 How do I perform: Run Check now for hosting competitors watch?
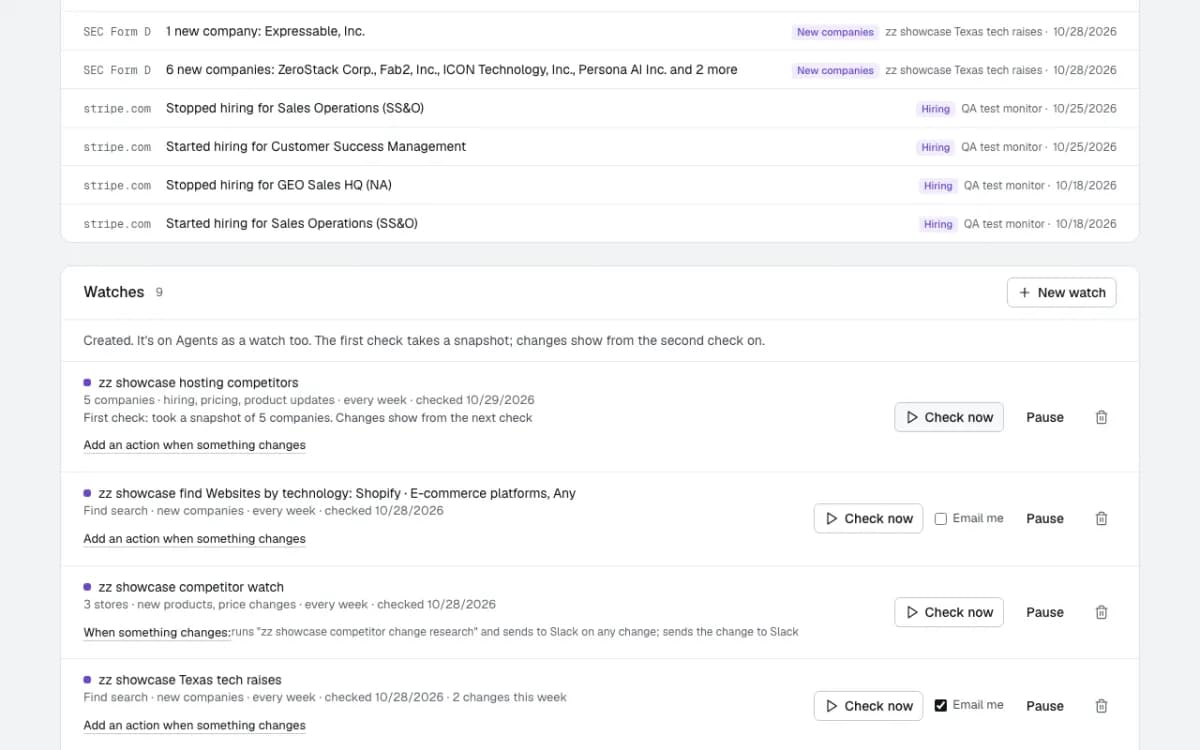(x=949, y=417)
